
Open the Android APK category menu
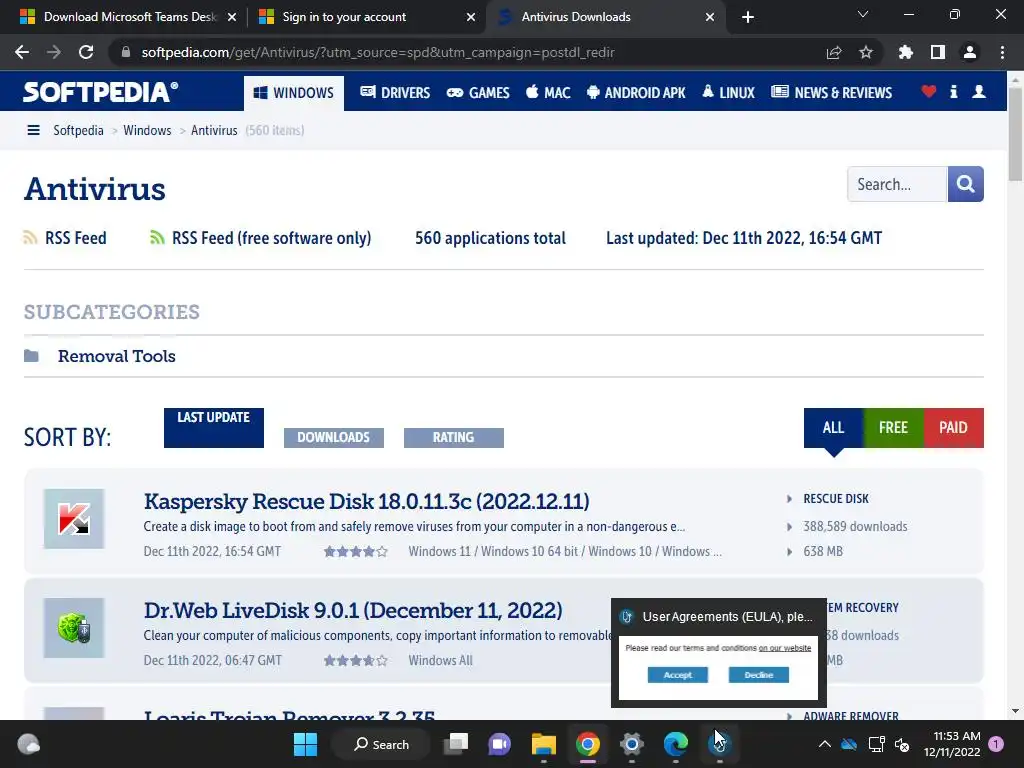click(636, 93)
